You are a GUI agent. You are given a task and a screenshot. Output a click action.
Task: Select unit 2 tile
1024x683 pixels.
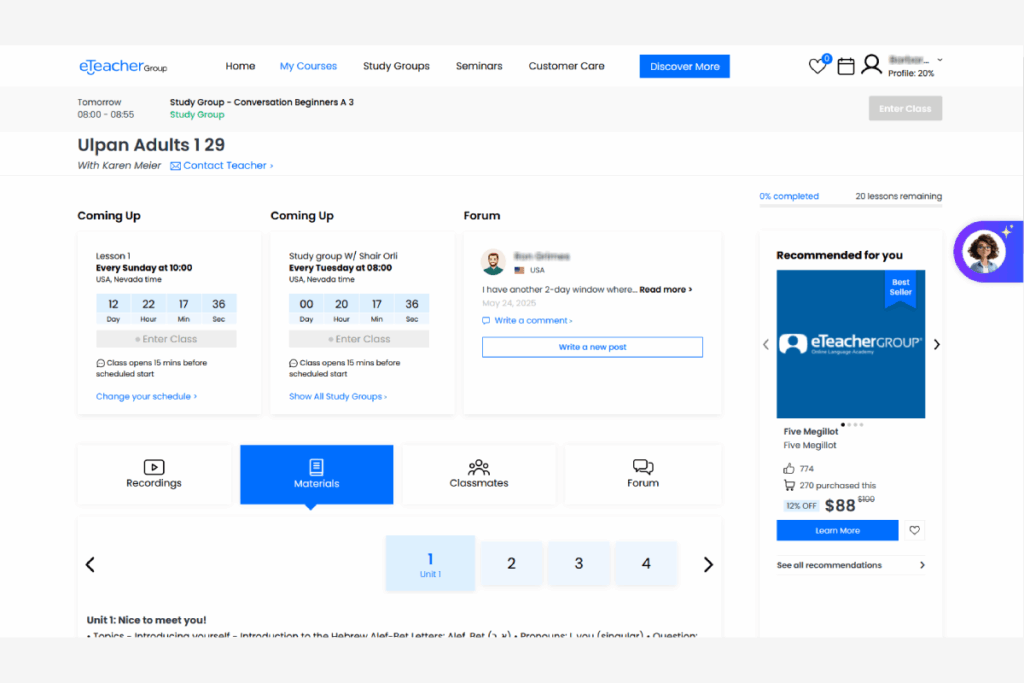pyautogui.click(x=511, y=564)
